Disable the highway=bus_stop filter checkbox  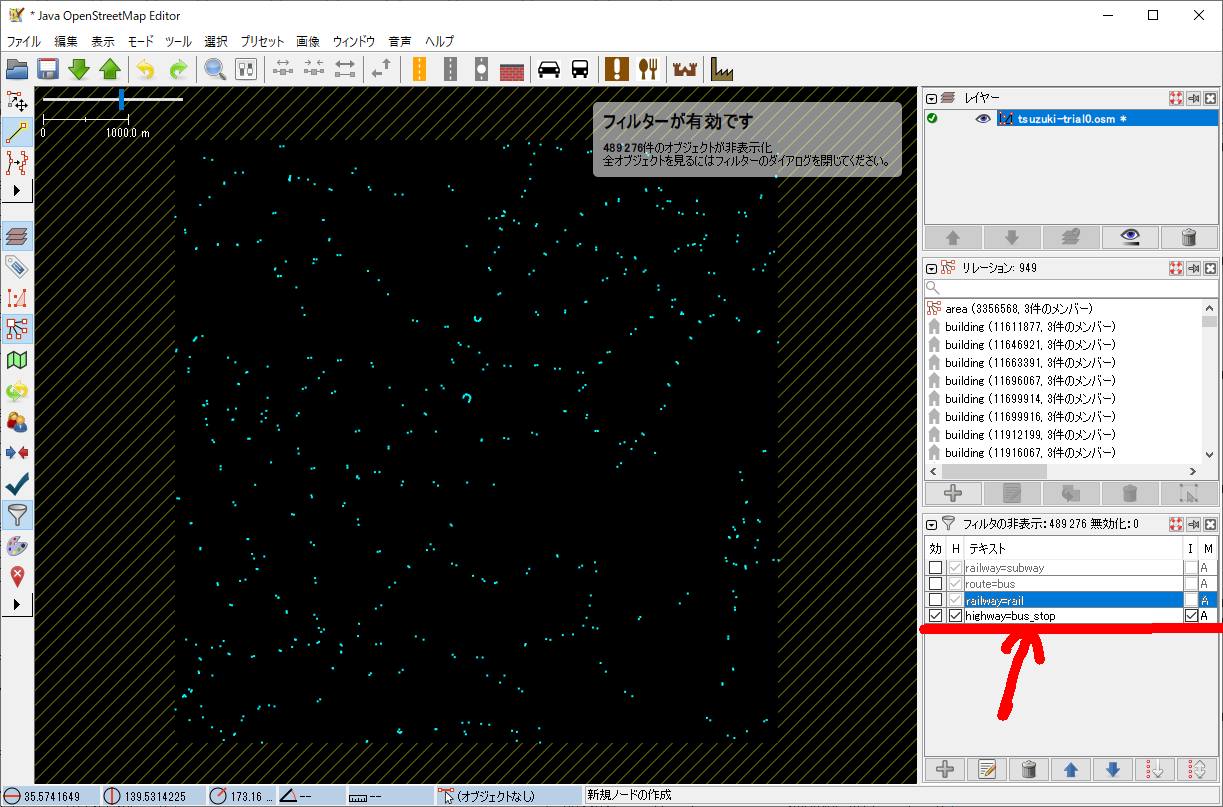935,616
